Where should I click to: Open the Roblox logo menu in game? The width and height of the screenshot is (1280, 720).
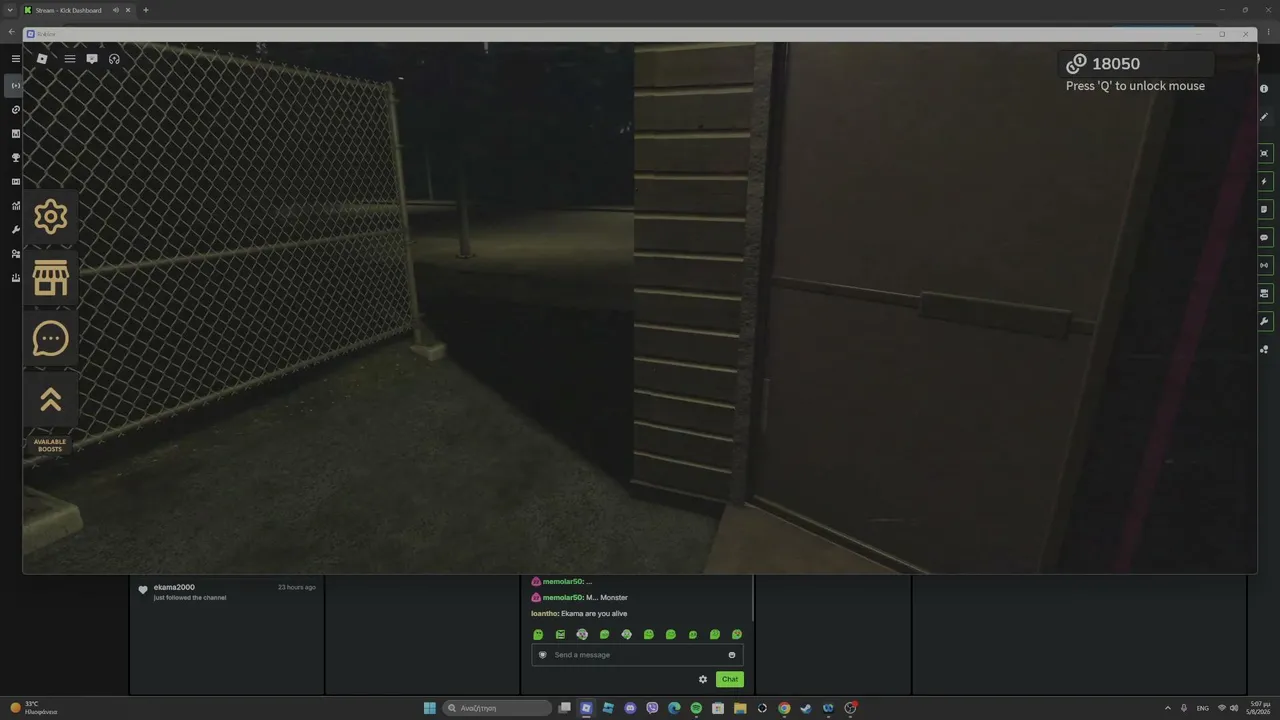42,59
